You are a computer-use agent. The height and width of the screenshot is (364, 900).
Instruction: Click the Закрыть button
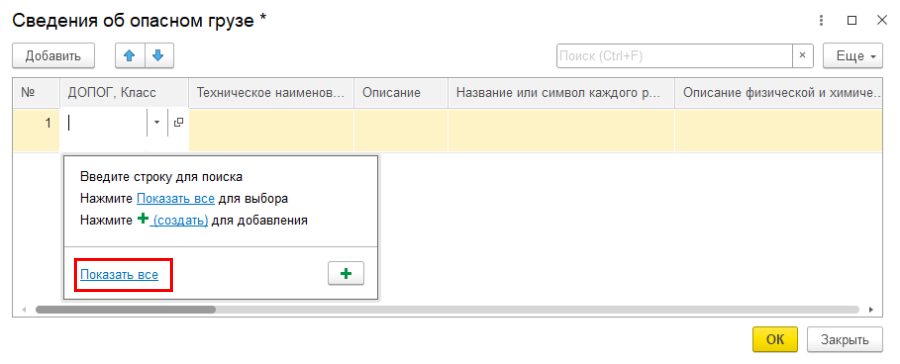pyautogui.click(x=844, y=339)
